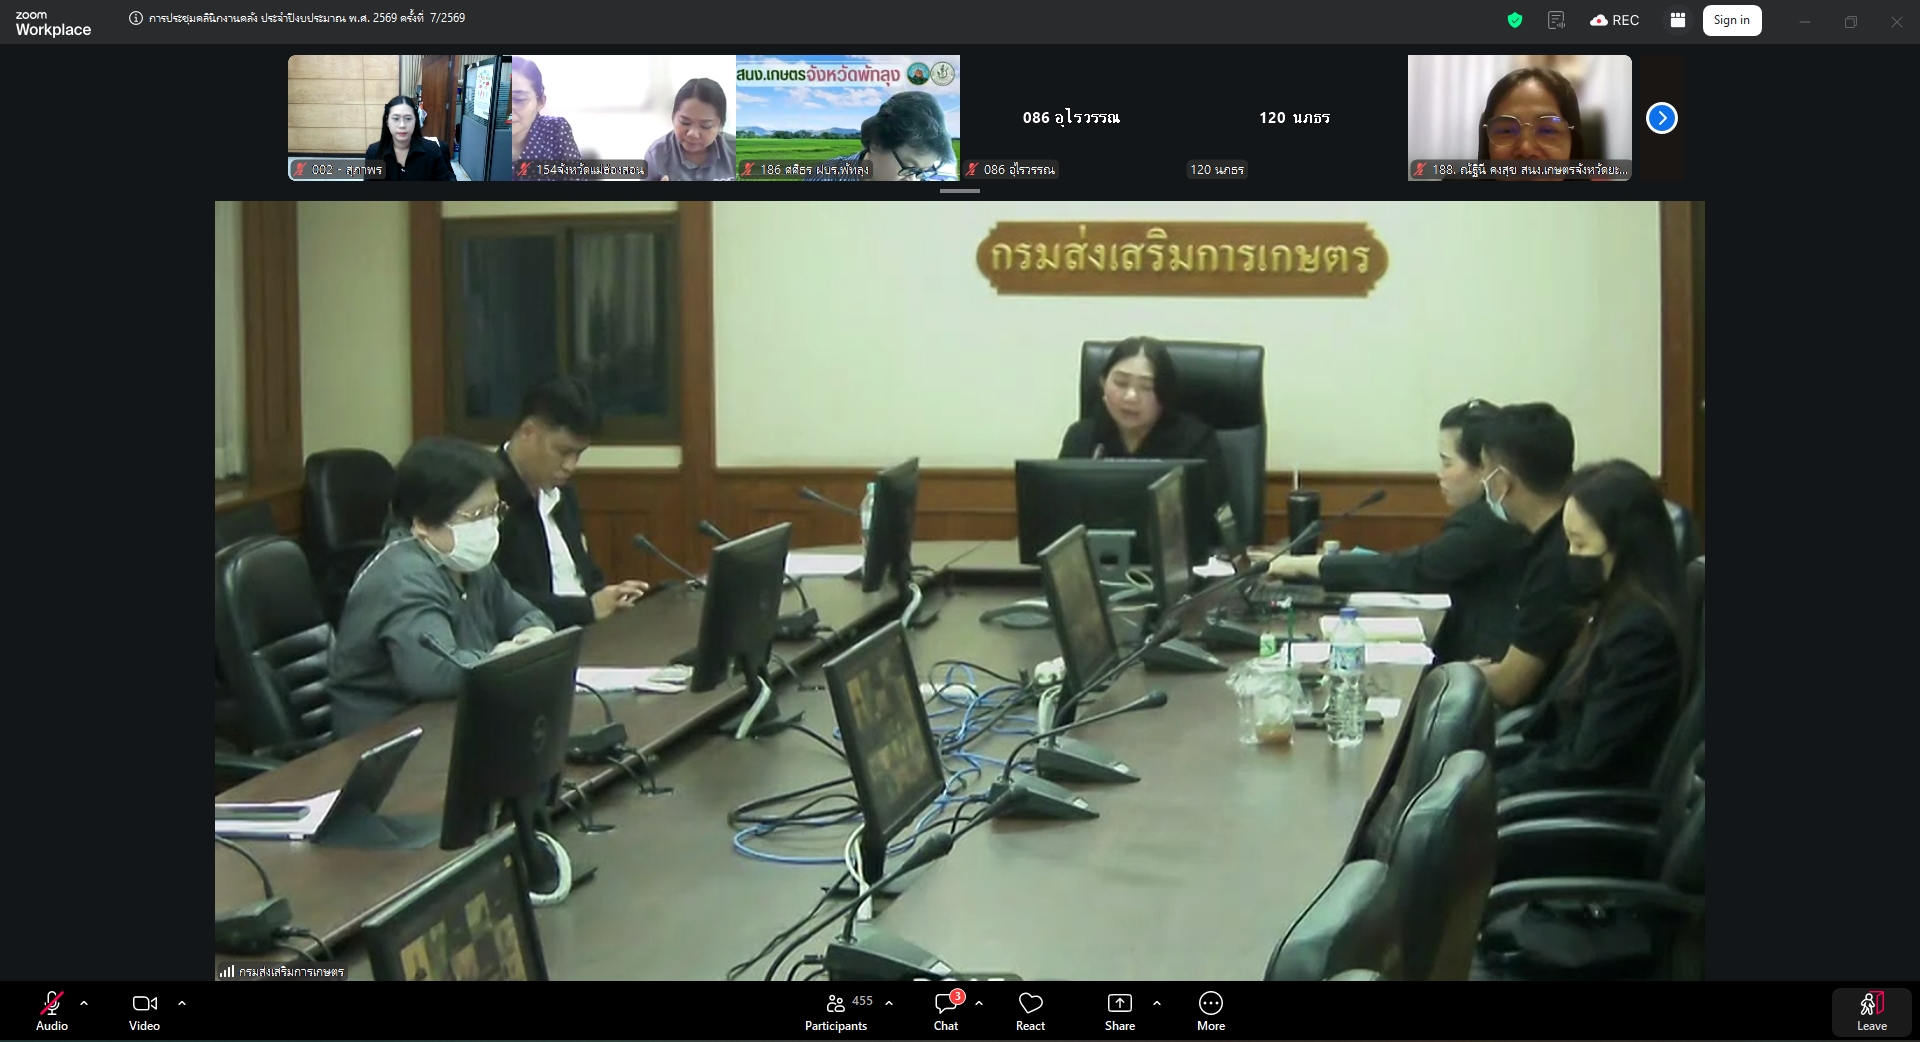1920x1042 pixels.
Task: Click the กรมส่งเสริมการเกษตร speaker name label
Action: [291, 971]
